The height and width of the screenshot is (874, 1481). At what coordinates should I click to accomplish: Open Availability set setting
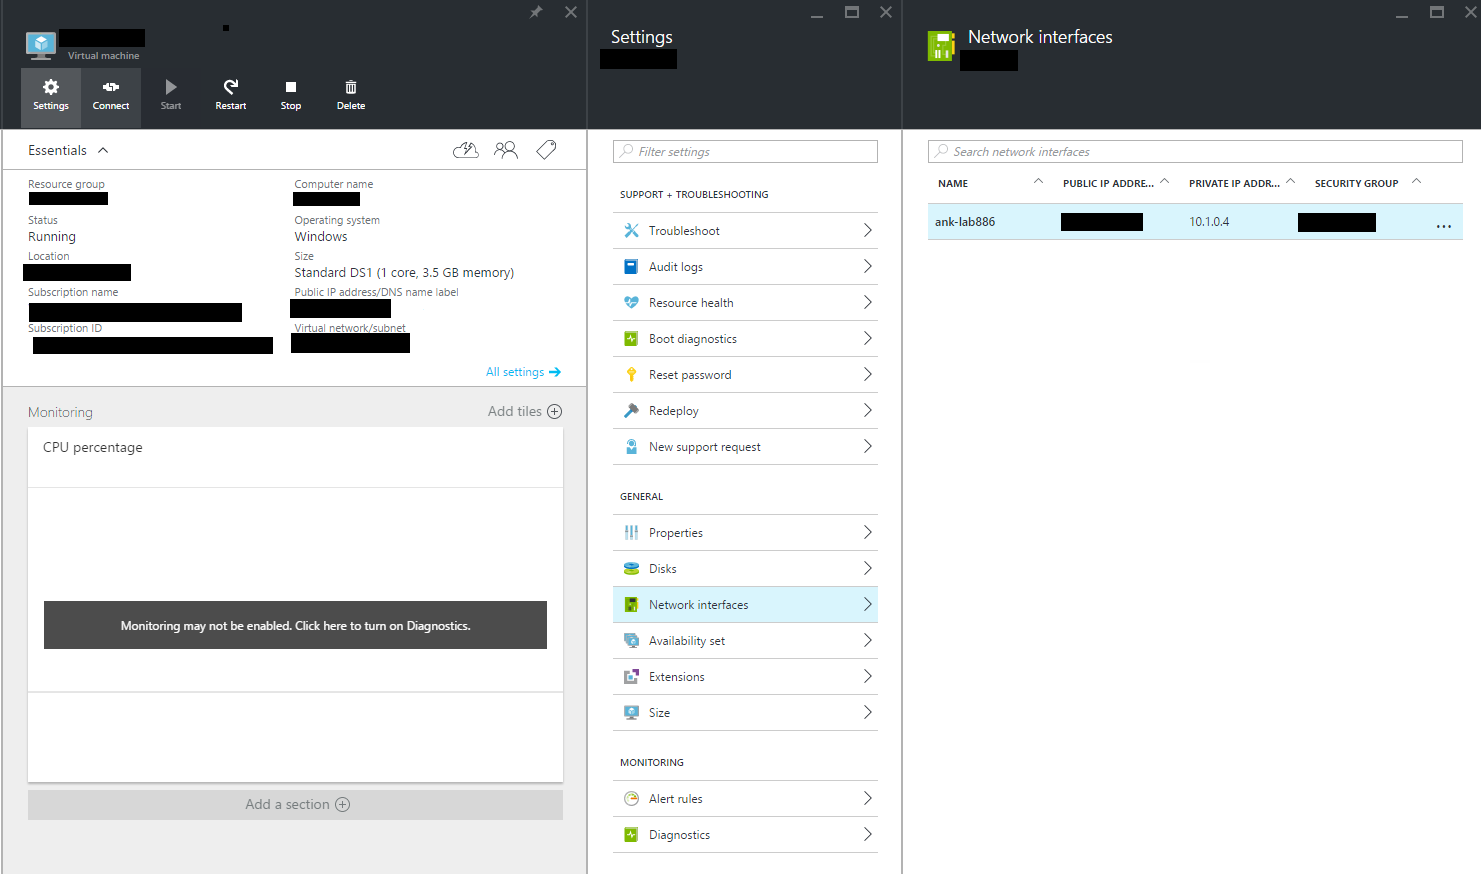(x=745, y=641)
